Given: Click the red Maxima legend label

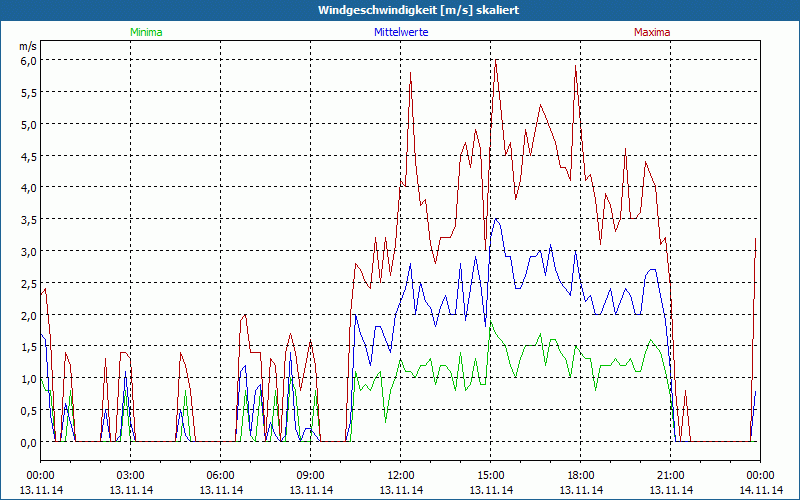Looking at the screenshot, I should coord(652,32).
